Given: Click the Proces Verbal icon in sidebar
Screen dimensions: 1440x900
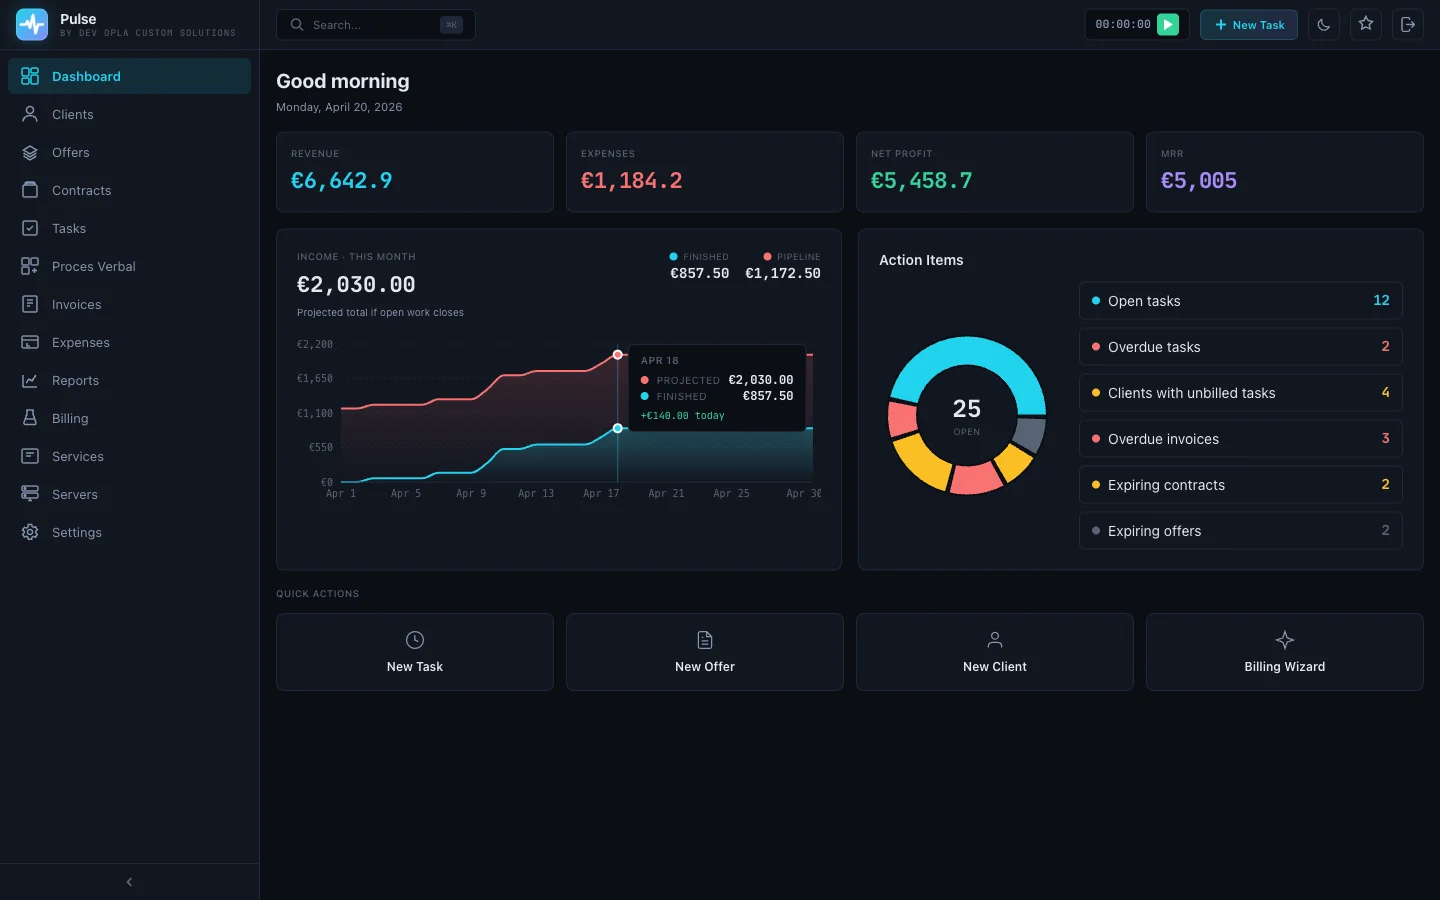Looking at the screenshot, I should (30, 266).
